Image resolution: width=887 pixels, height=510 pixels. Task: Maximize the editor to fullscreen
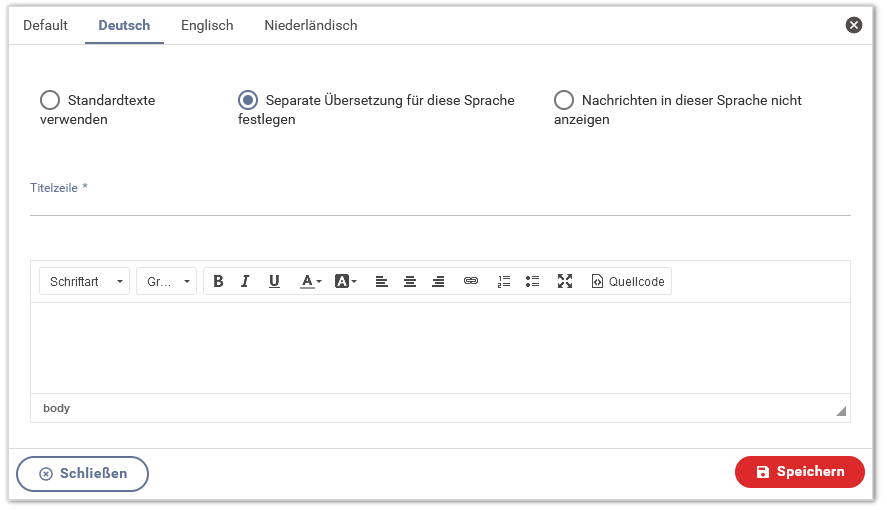565,282
